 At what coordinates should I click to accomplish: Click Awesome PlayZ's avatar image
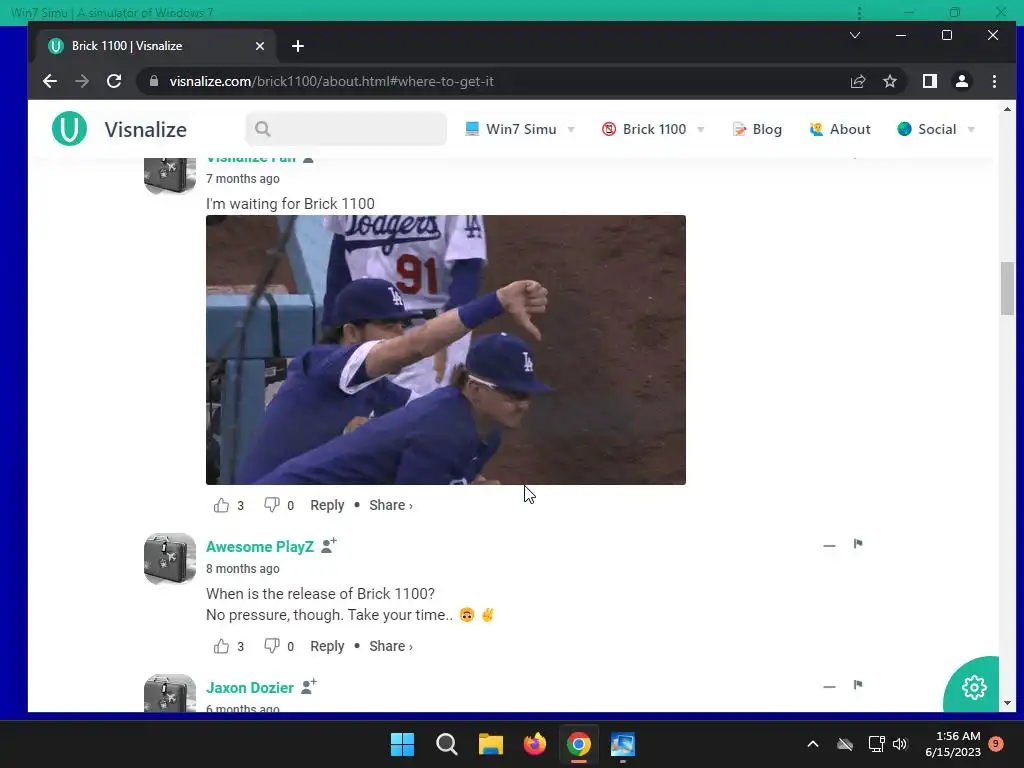[170, 559]
